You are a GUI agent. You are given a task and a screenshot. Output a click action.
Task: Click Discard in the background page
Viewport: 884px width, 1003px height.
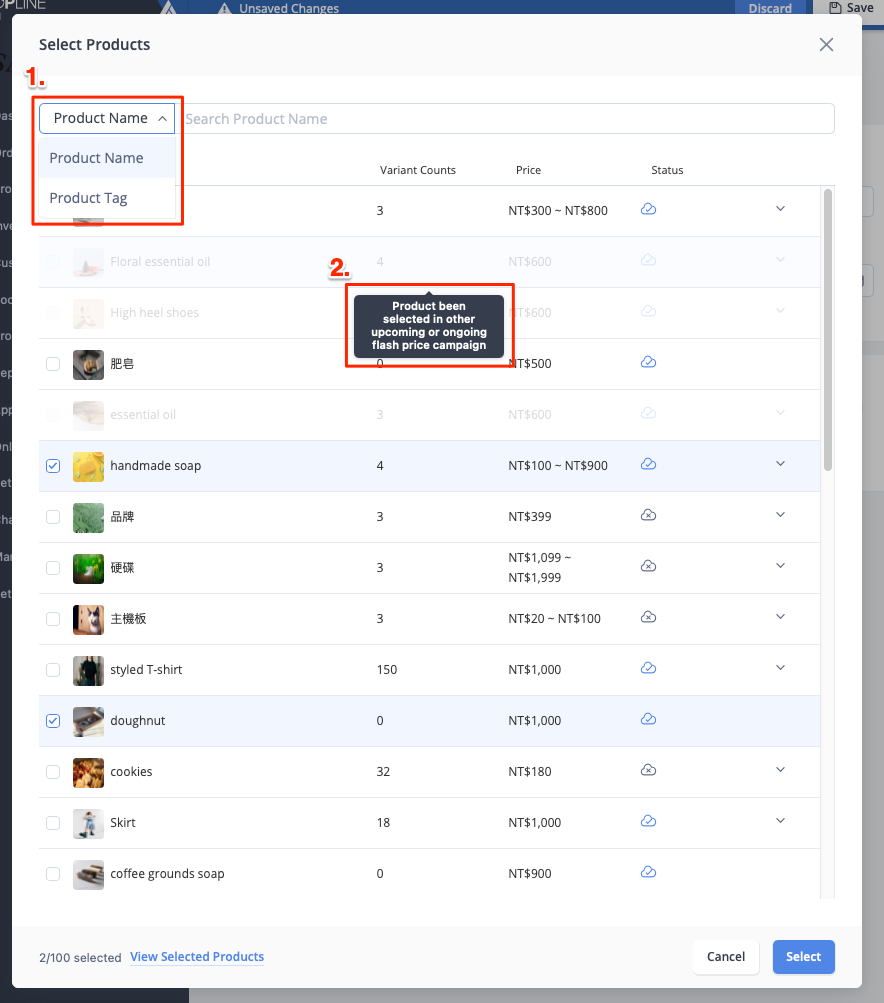click(770, 8)
